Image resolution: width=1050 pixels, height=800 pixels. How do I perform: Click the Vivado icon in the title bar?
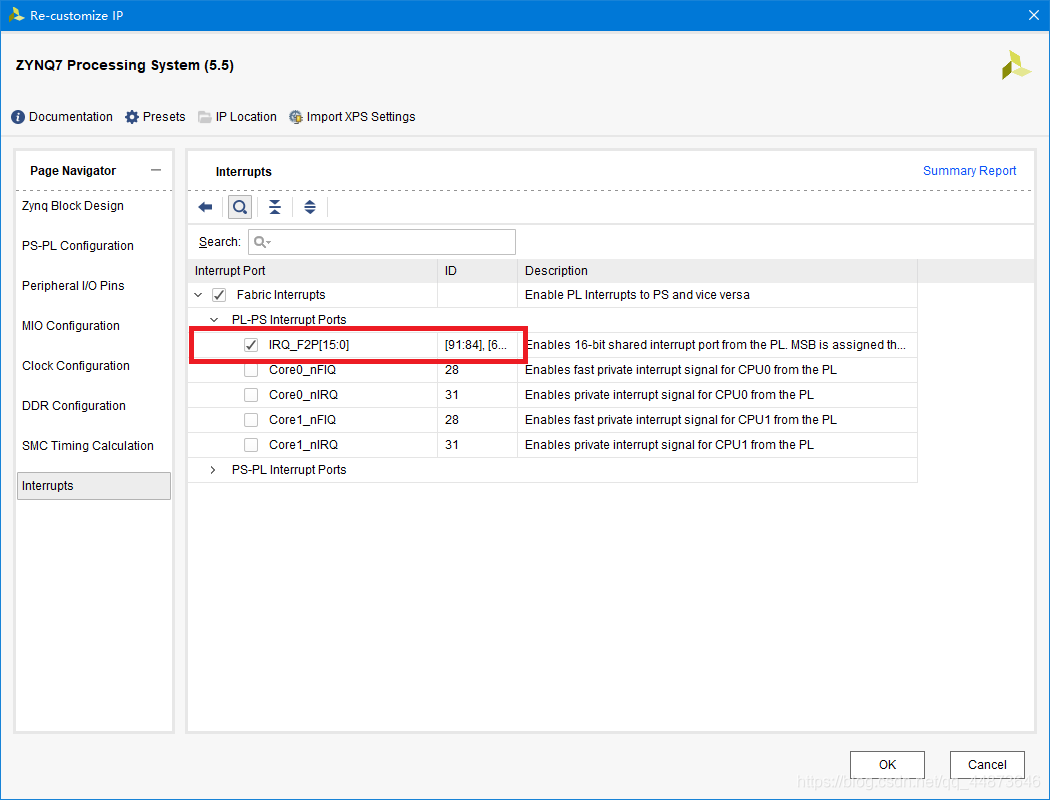pyautogui.click(x=16, y=15)
